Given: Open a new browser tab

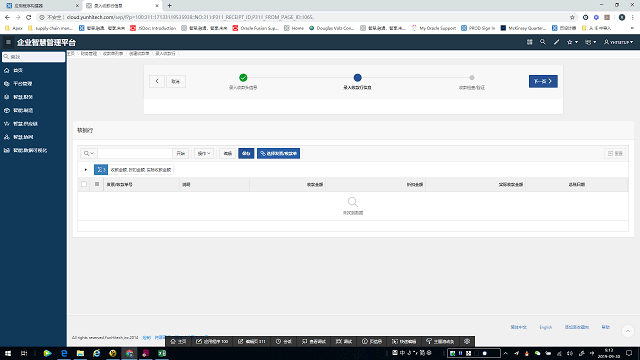Looking at the screenshot, I should [x=169, y=6].
